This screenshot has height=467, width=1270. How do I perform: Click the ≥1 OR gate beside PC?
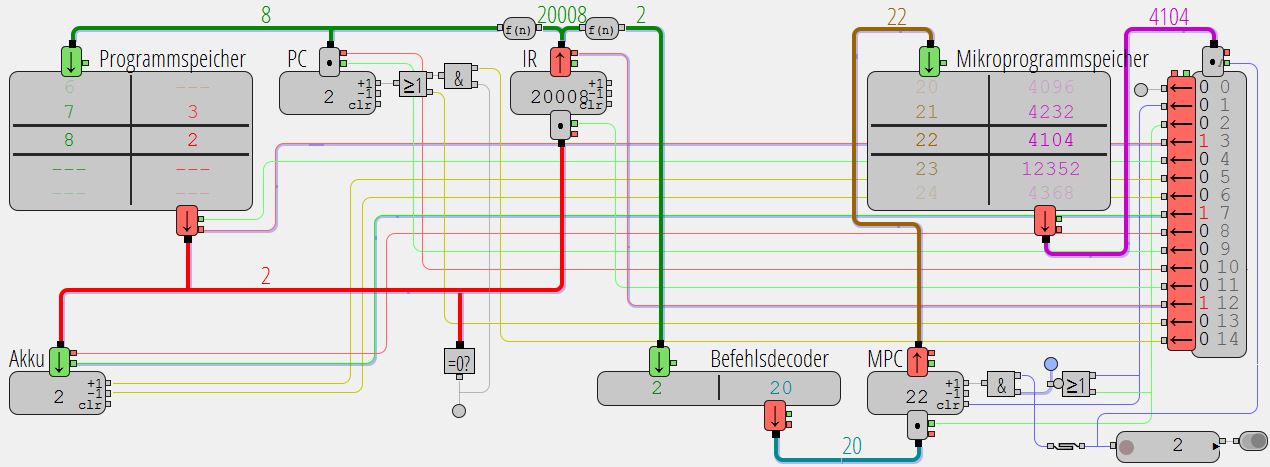coord(412,85)
